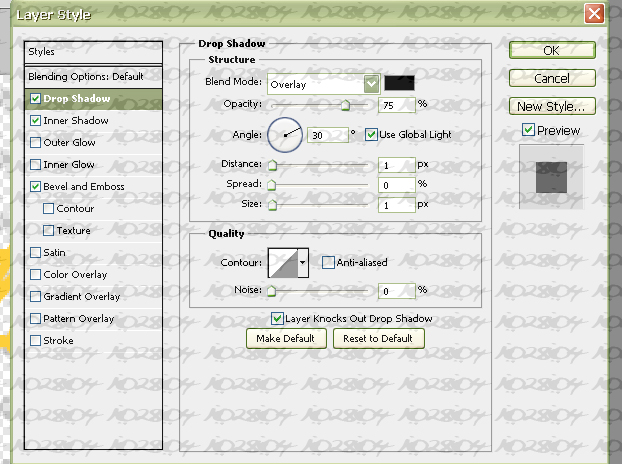622x464 pixels.
Task: Select the Stroke effect row
Action: 93,340
